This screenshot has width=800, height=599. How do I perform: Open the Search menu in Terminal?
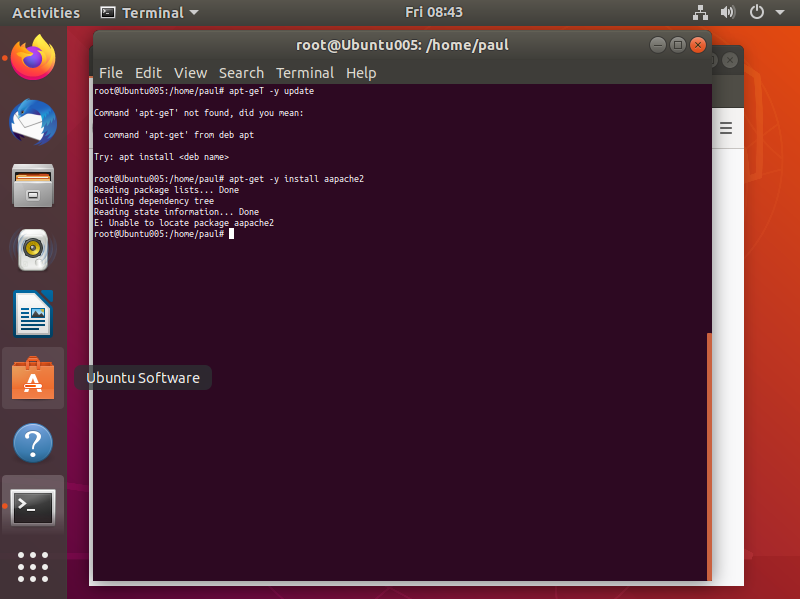241,73
